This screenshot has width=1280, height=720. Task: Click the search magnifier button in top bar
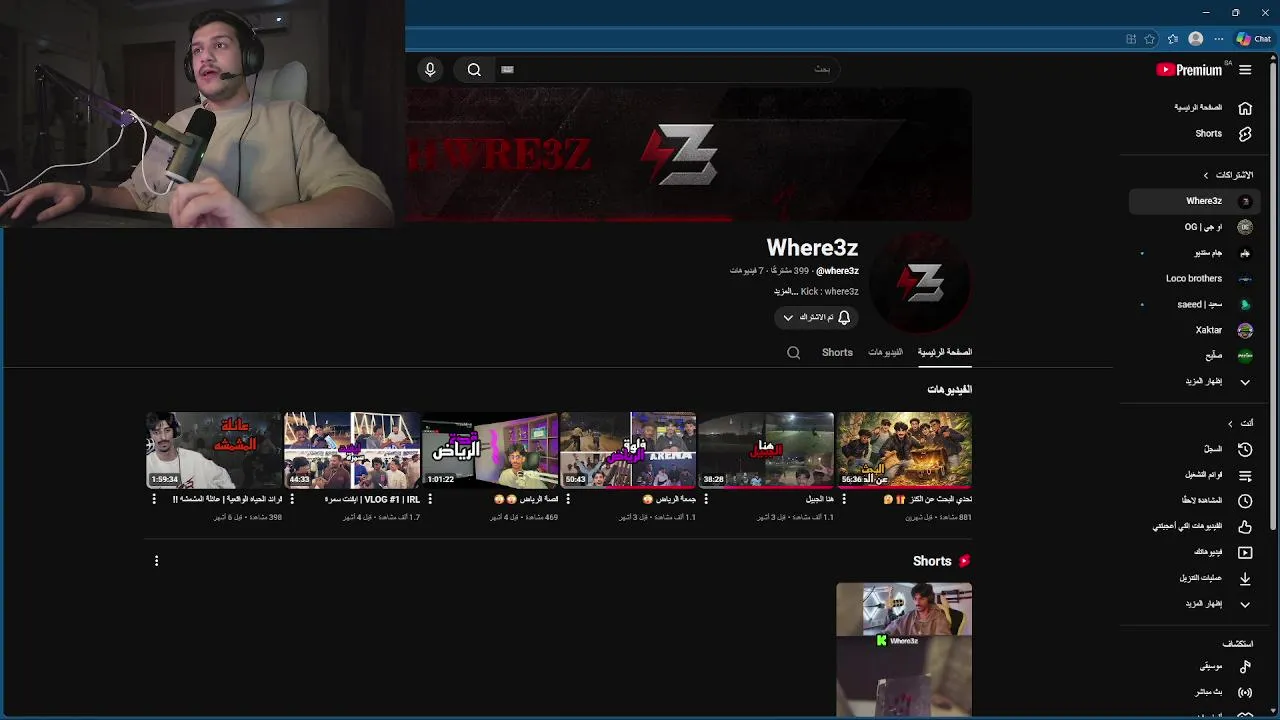click(474, 70)
